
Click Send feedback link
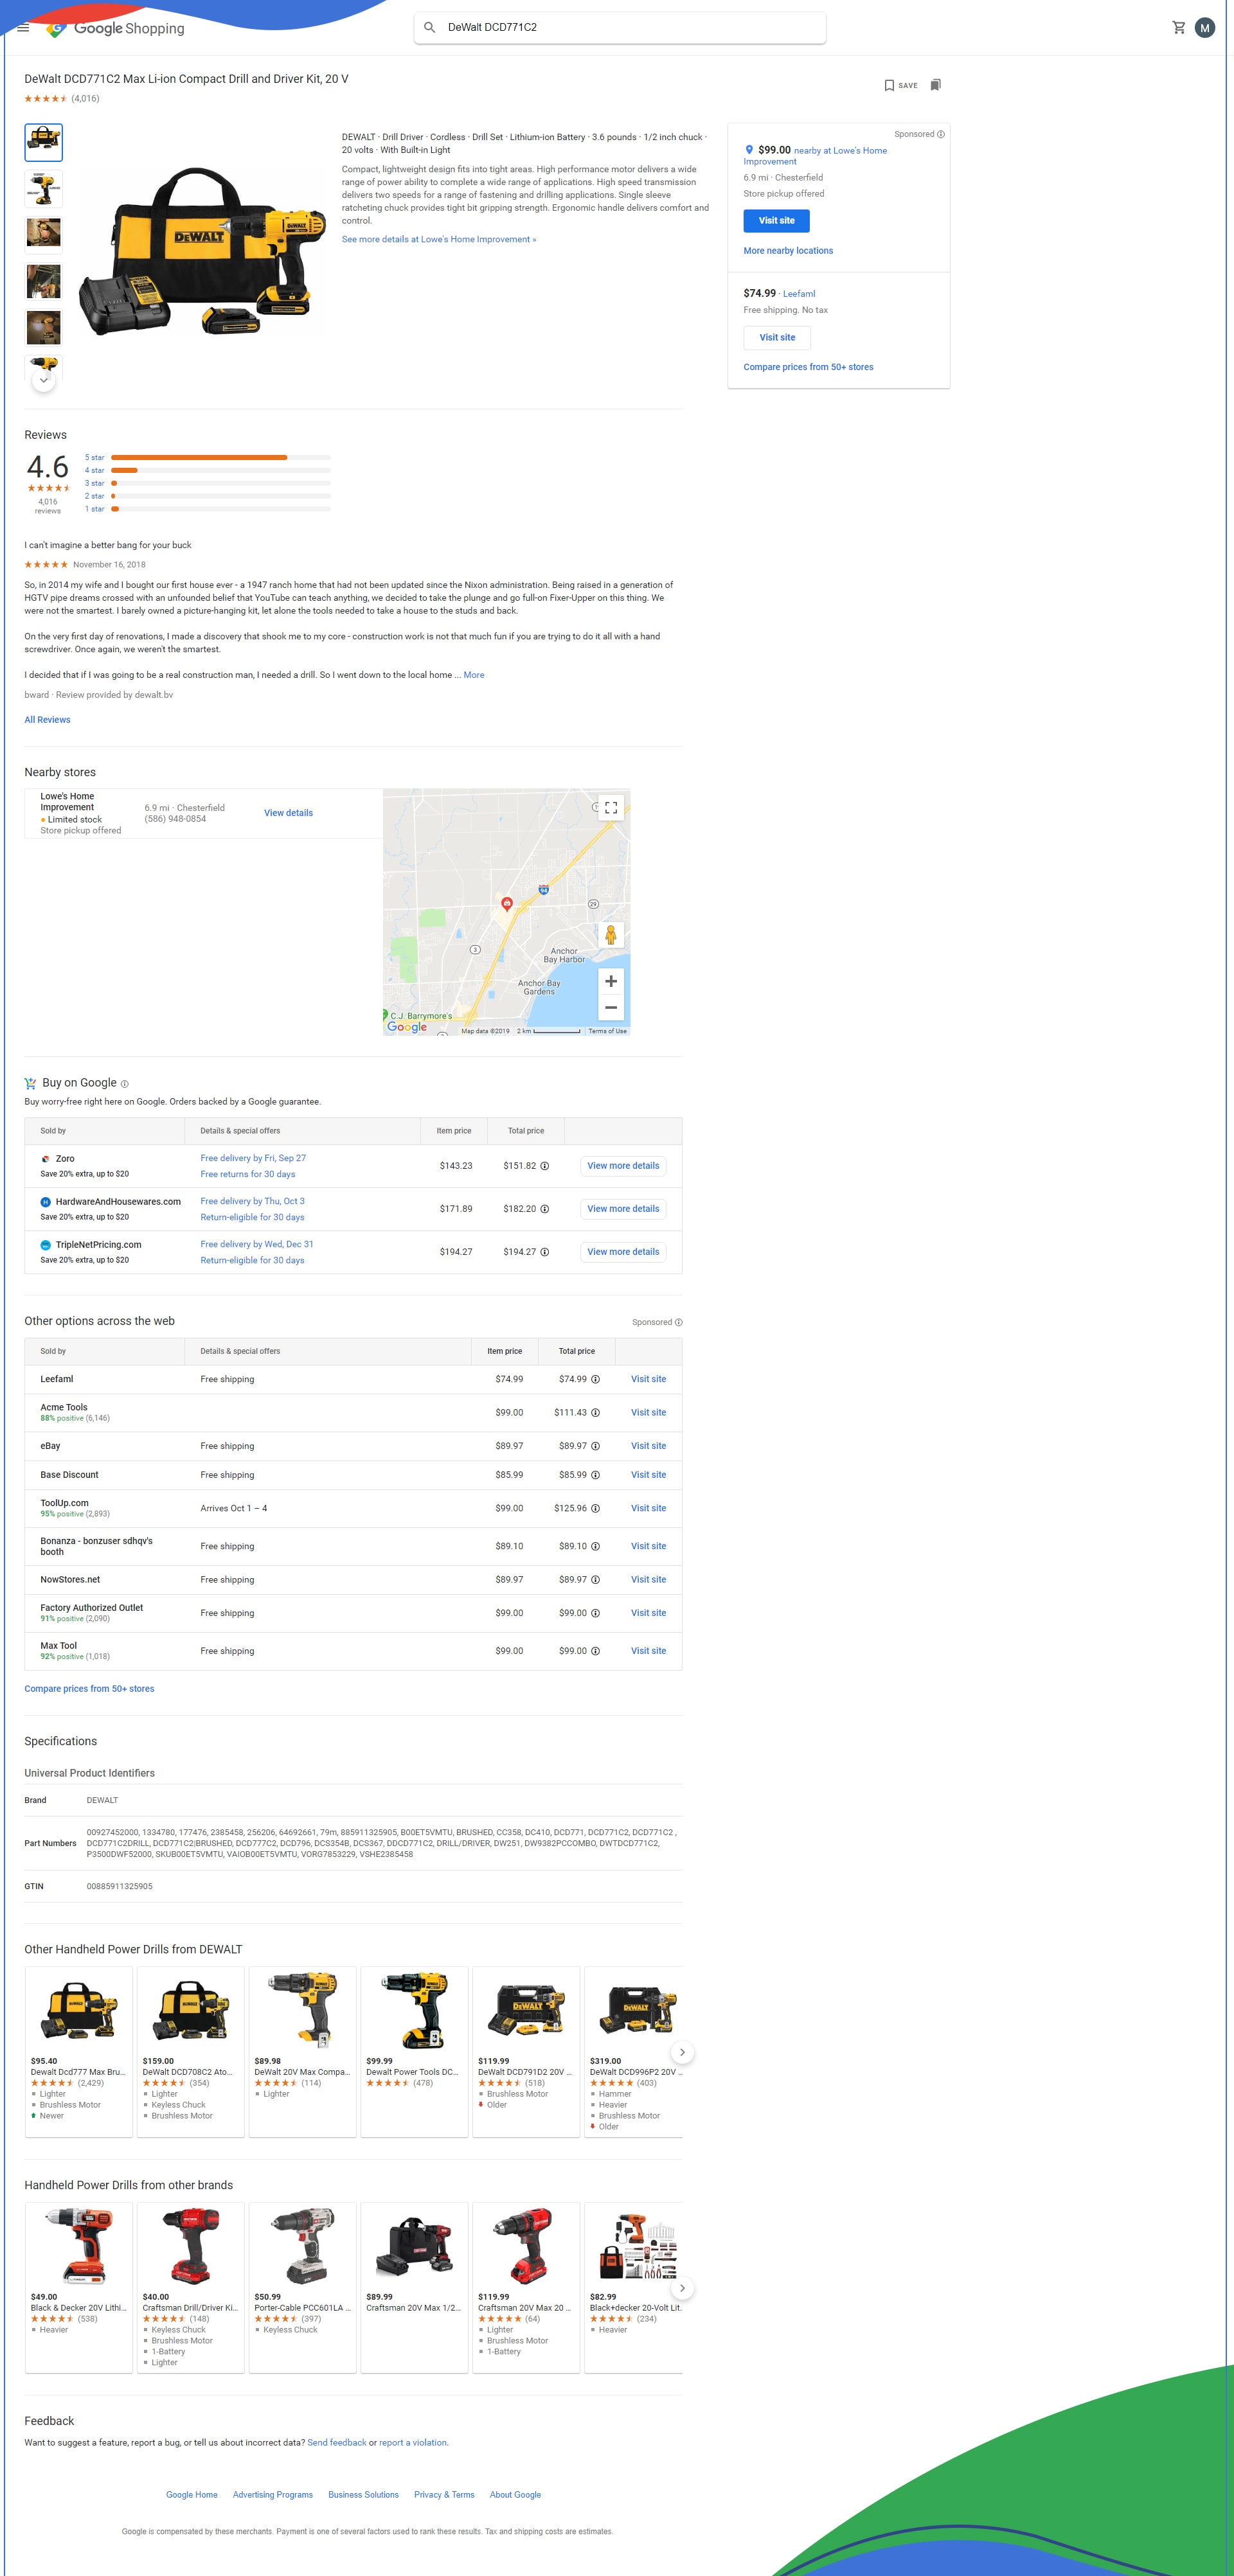pos(337,2443)
